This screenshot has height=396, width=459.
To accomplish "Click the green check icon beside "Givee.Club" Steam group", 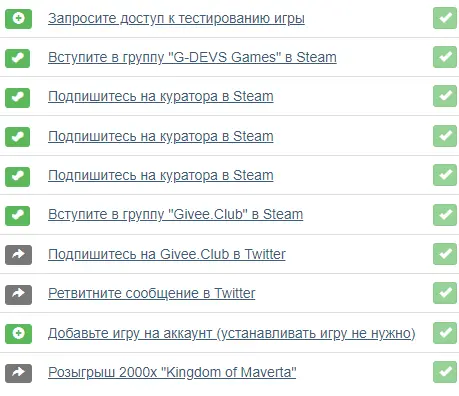I will [x=18, y=216].
